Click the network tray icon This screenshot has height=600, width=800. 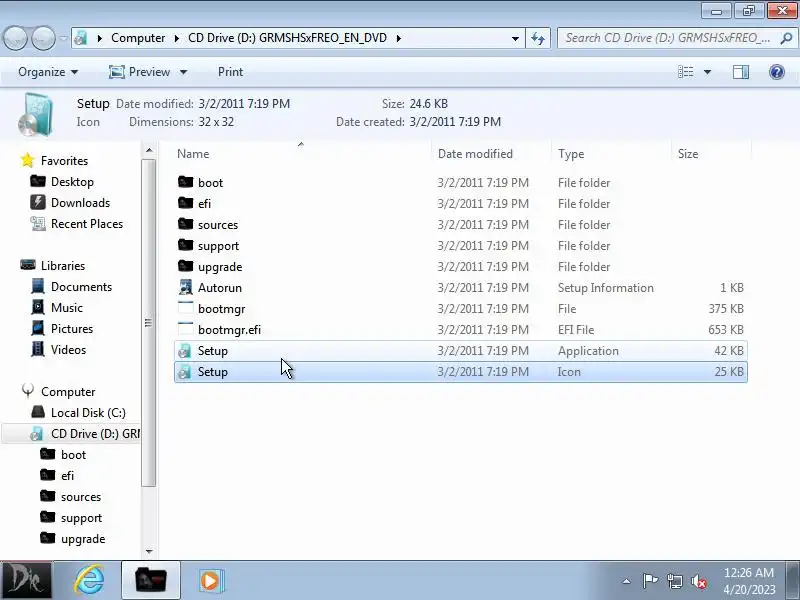(674, 581)
